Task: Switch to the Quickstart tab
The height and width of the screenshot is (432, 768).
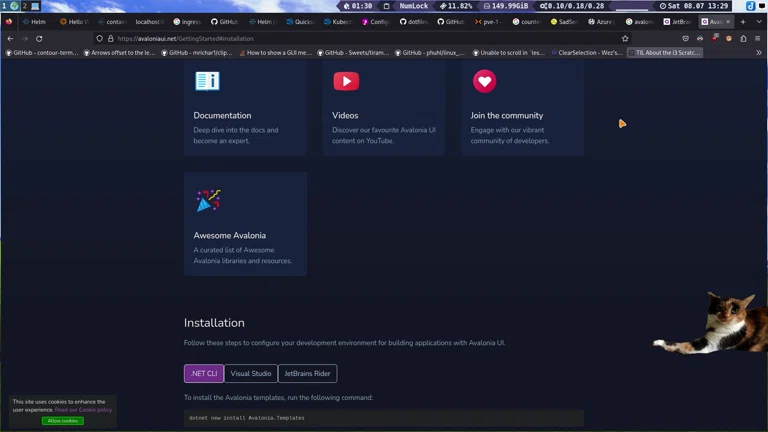Action: point(300,22)
